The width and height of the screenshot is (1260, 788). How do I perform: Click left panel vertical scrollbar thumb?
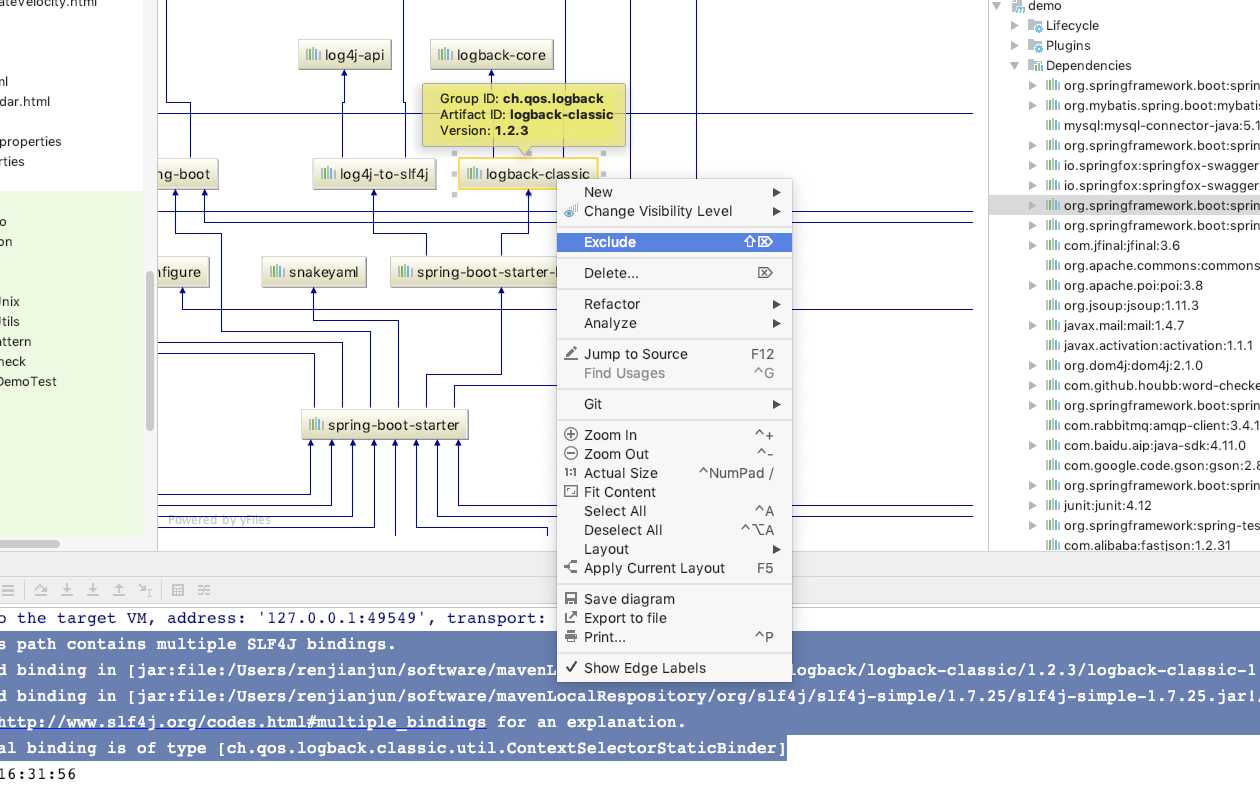150,350
